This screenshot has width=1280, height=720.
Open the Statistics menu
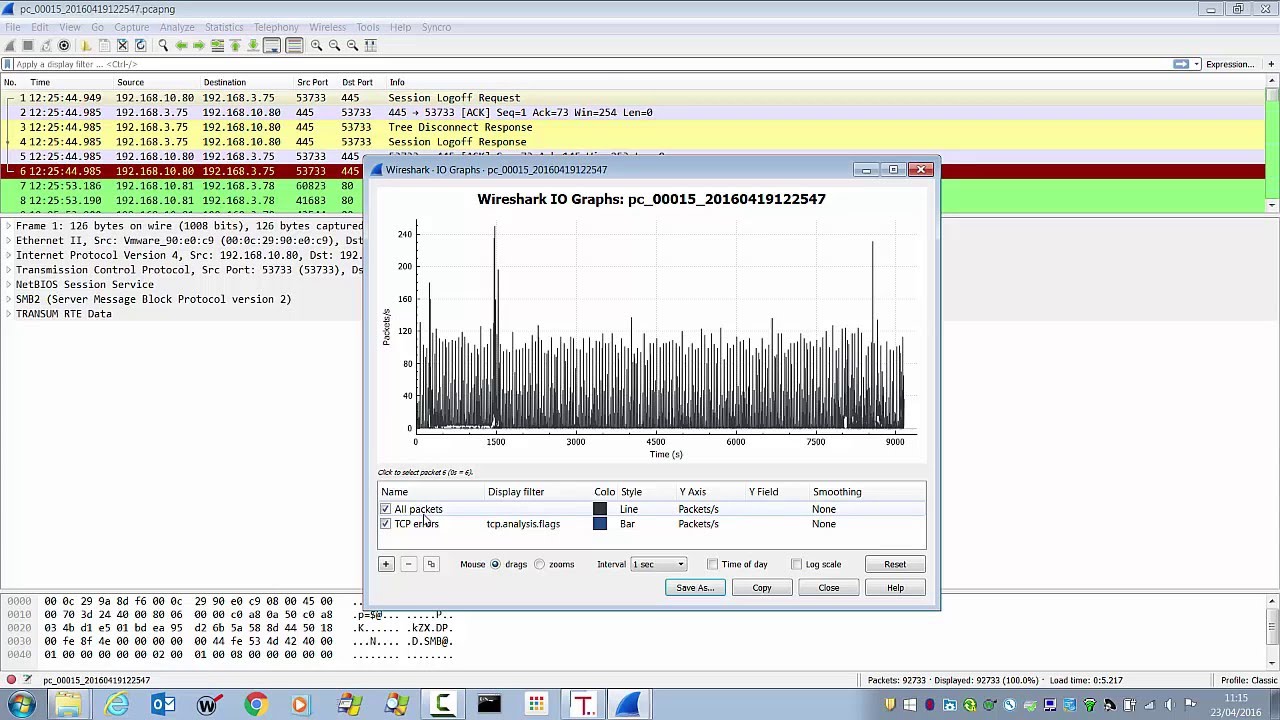224,27
